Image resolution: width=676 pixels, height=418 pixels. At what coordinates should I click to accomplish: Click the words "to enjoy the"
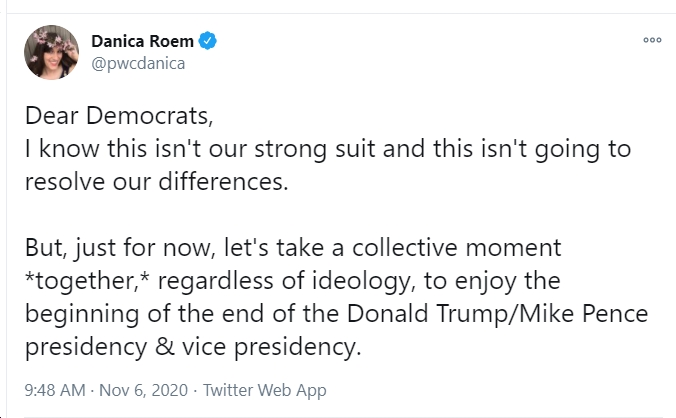[492, 281]
